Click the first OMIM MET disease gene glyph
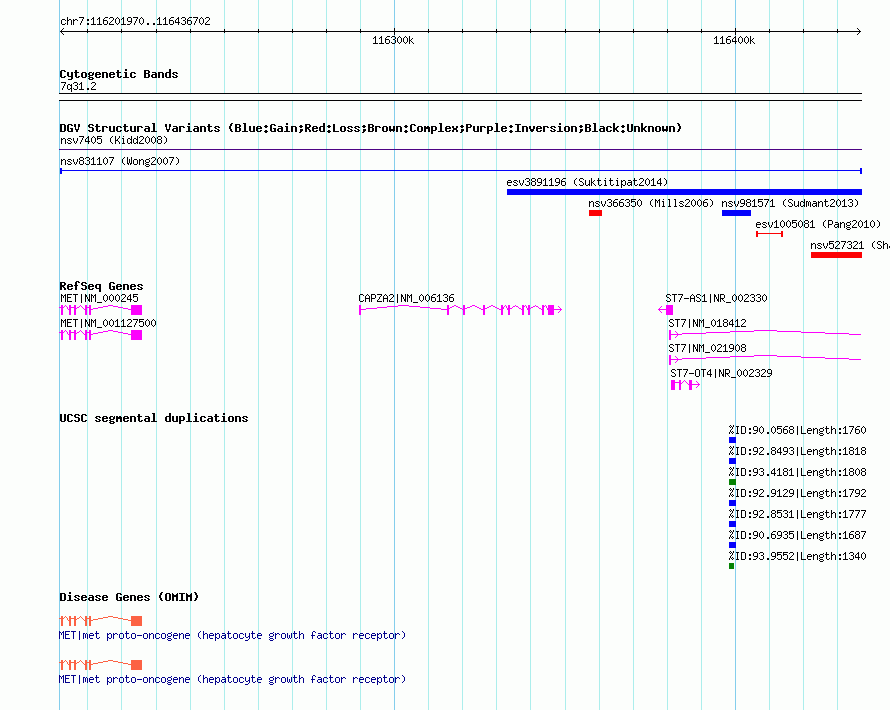Screen dimensions: 890x710 point(101,621)
